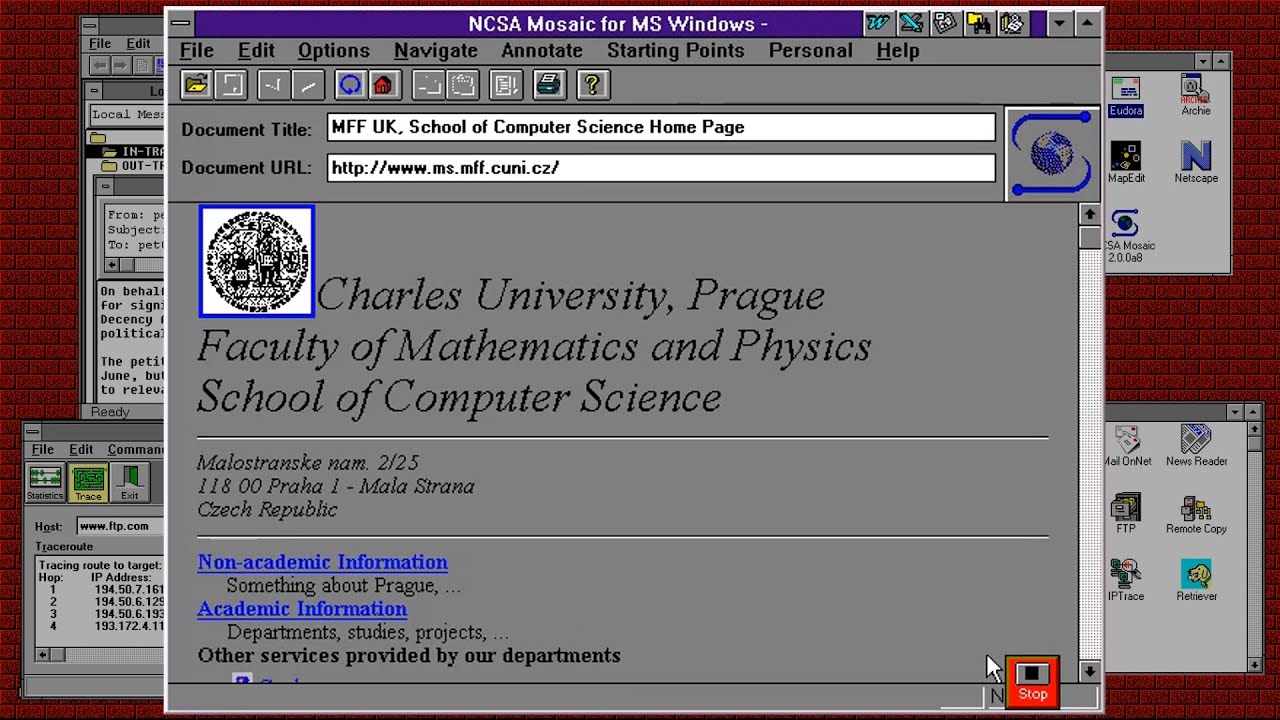Click hop 1 IP address 194.50.7.161

129,590
